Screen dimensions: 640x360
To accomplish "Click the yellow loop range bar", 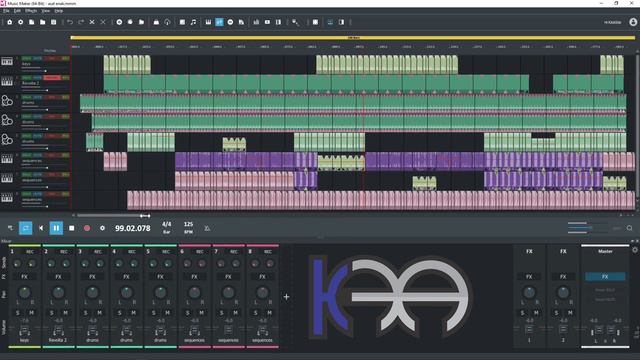I will [x=353, y=38].
